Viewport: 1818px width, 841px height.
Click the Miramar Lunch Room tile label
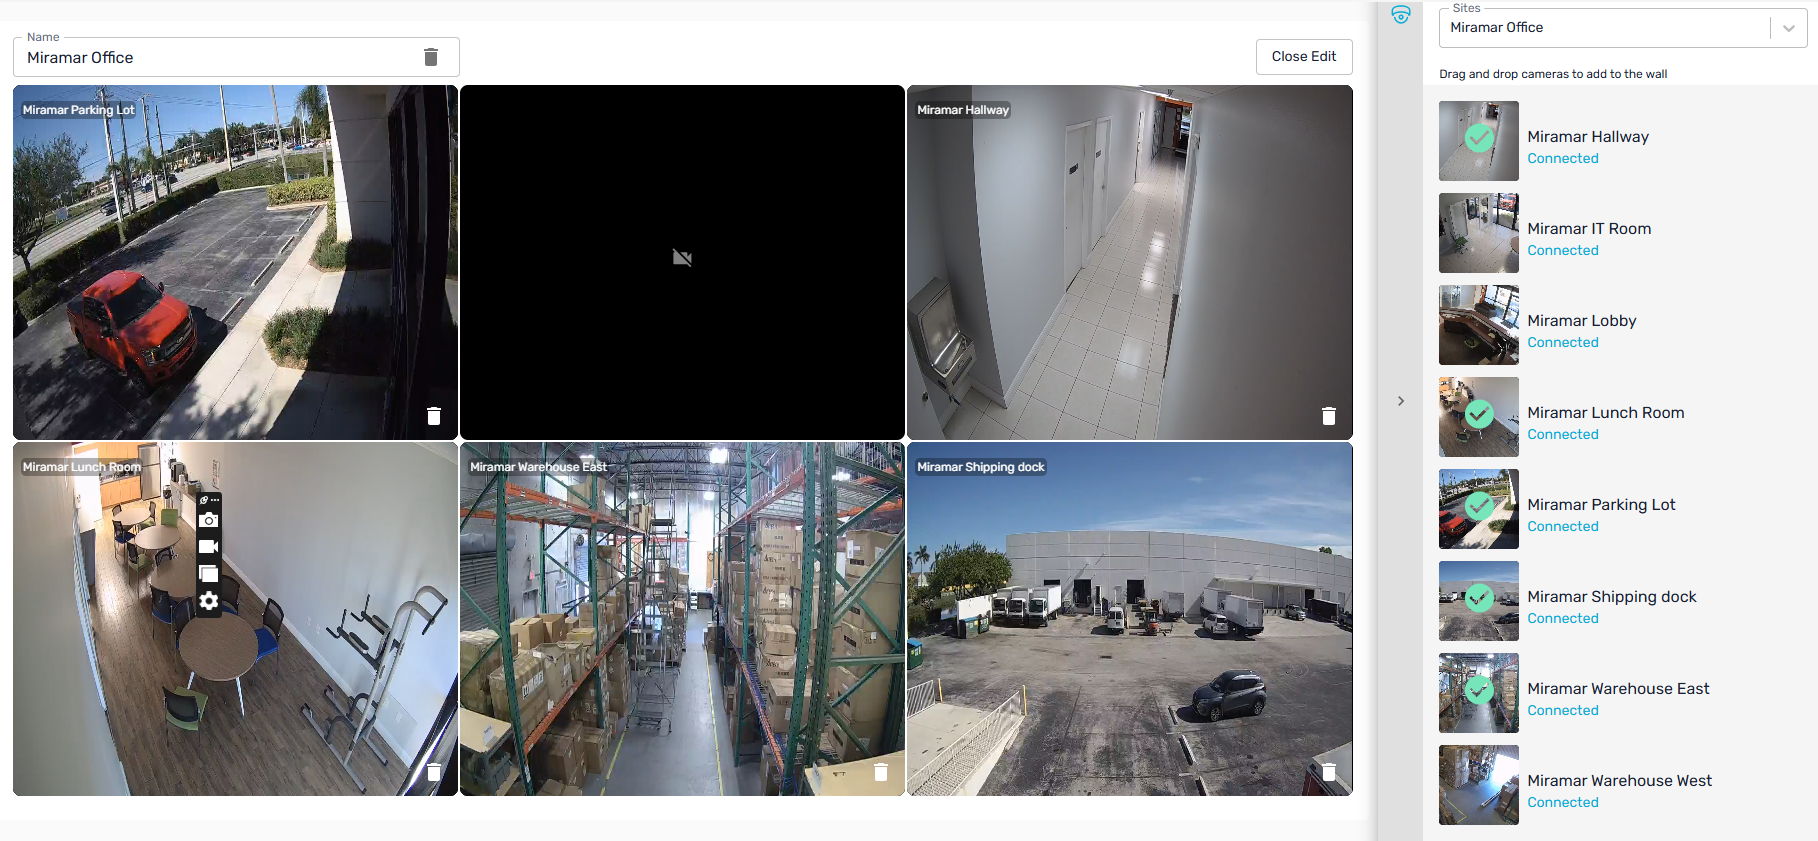pyautogui.click(x=82, y=467)
